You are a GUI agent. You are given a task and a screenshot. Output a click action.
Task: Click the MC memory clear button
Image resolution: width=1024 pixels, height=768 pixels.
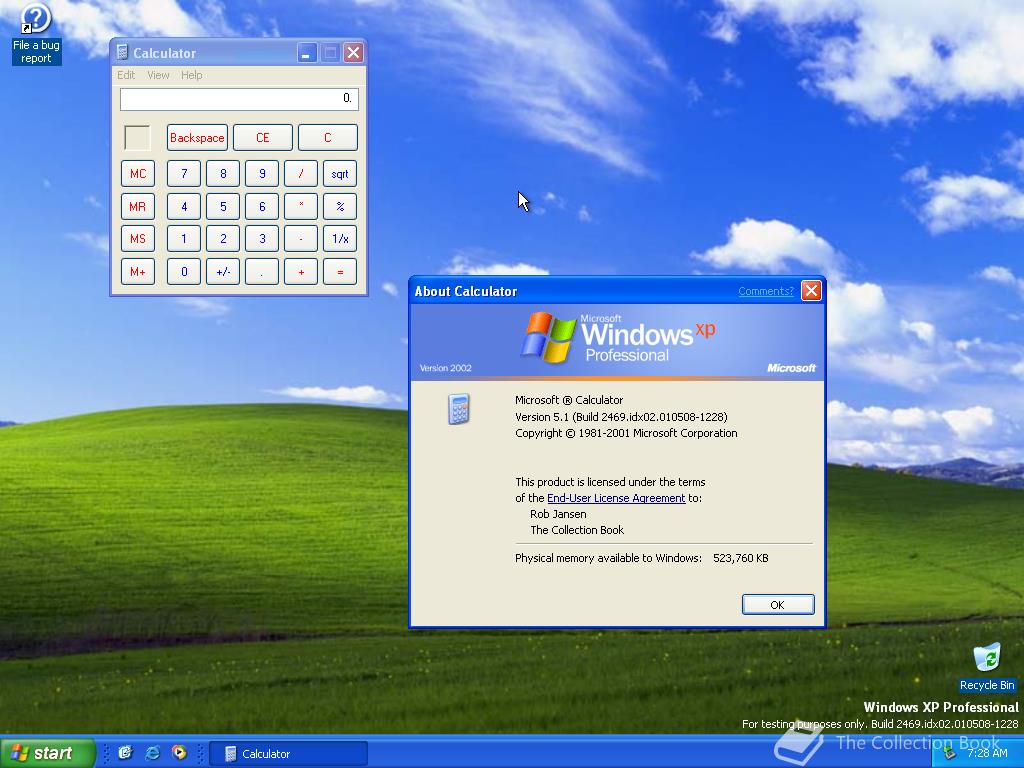[138, 174]
